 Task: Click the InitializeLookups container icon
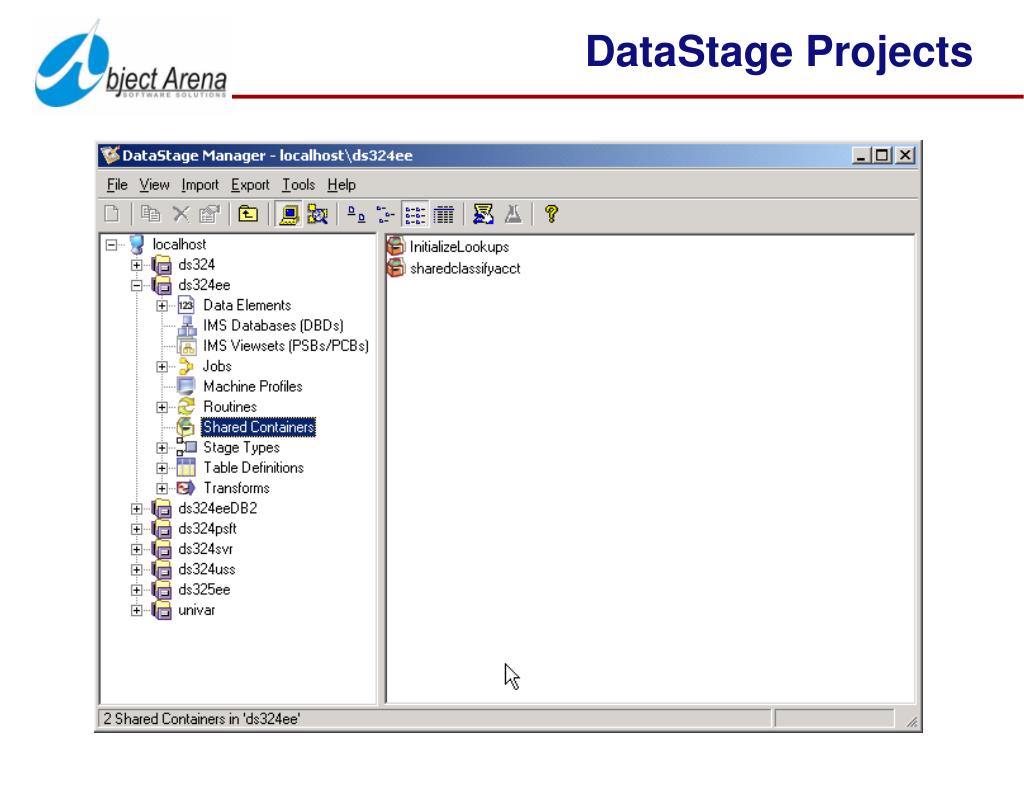(x=396, y=246)
